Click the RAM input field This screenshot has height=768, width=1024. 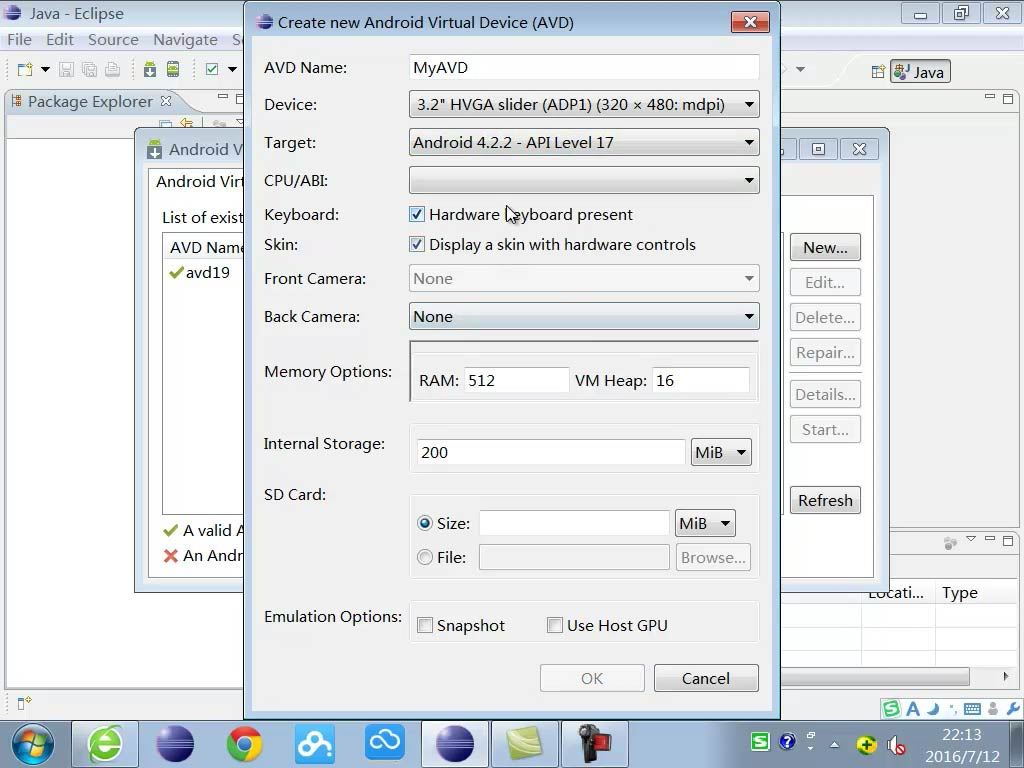click(517, 380)
